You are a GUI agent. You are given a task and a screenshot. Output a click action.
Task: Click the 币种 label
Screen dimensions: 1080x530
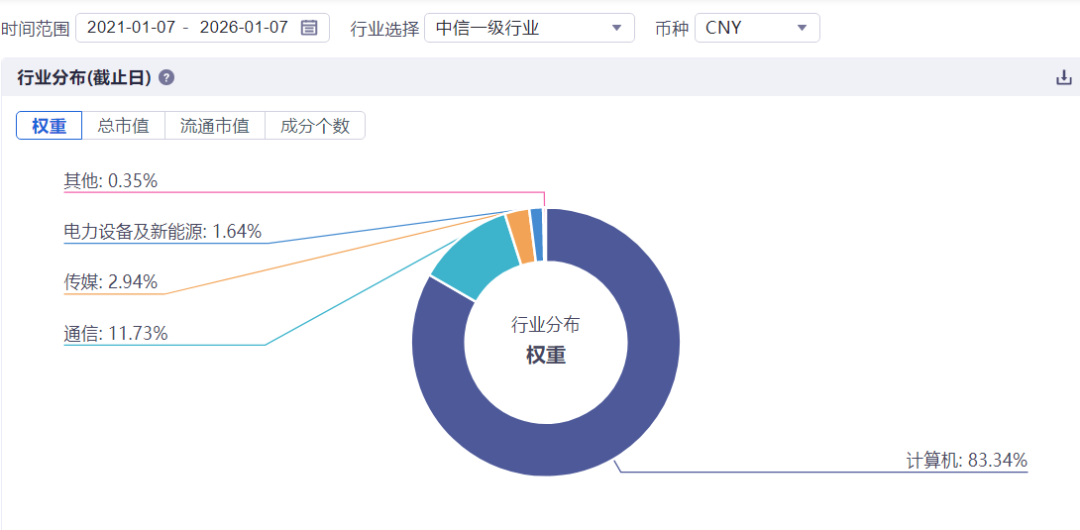point(672,29)
